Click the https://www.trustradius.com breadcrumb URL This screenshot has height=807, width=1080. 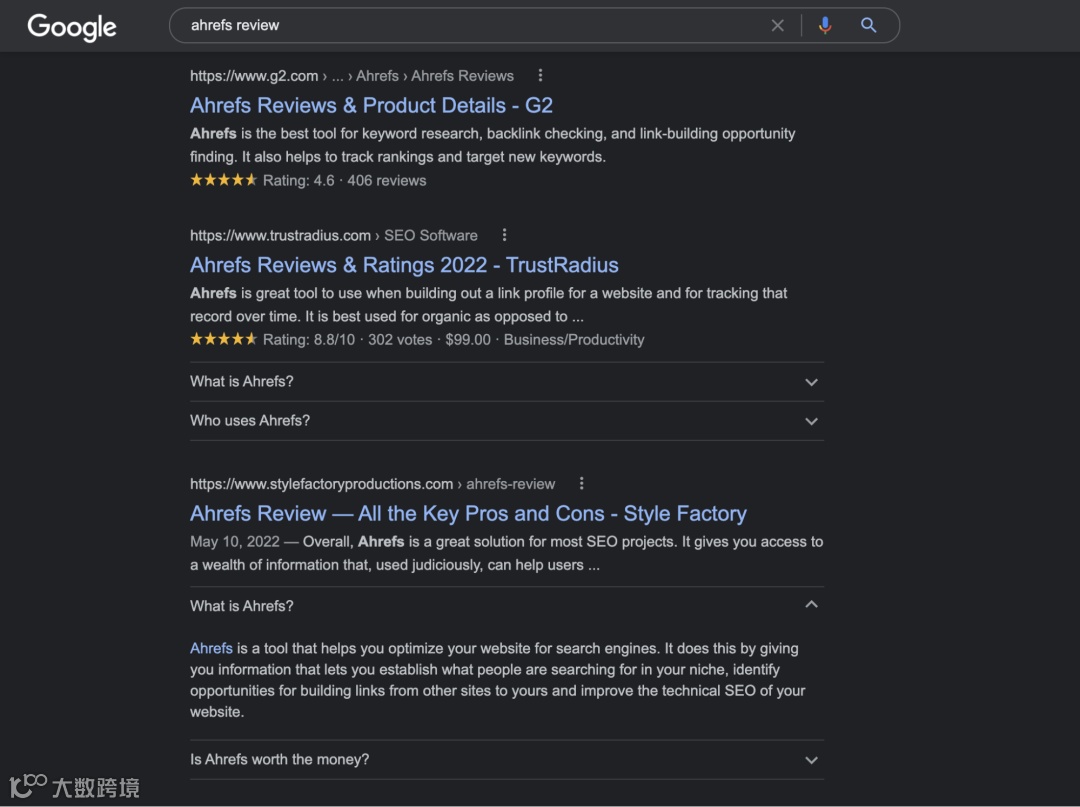tap(280, 235)
